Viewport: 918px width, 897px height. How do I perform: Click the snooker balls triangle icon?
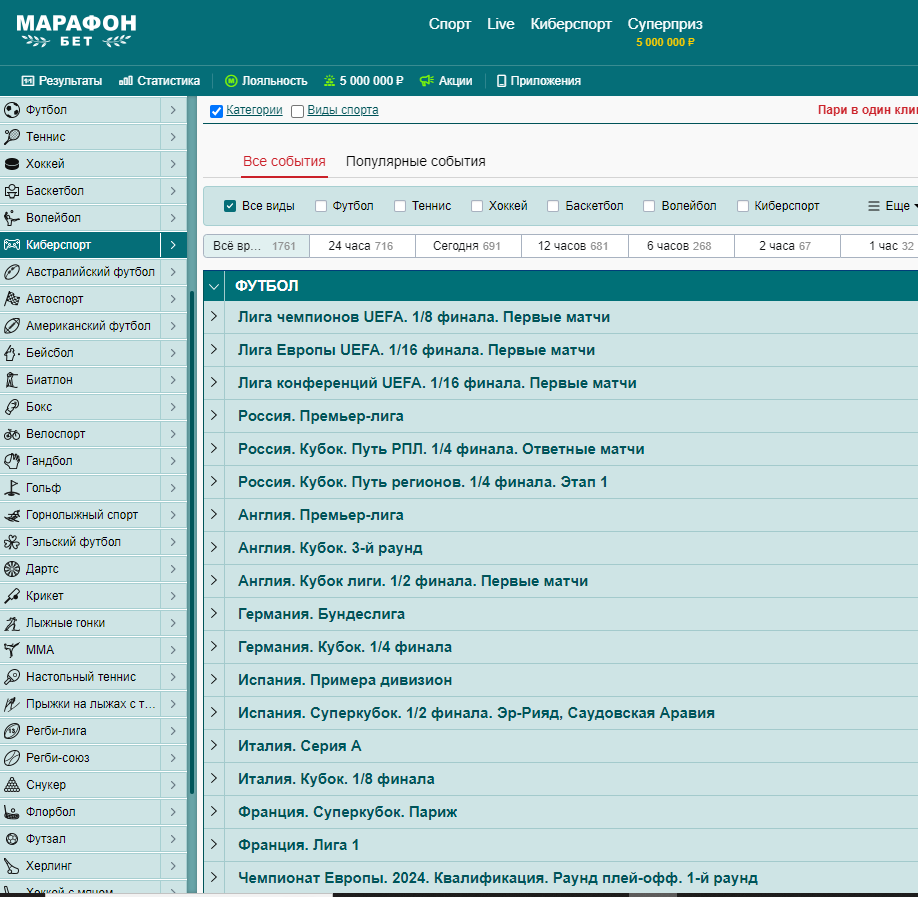[x=12, y=785]
